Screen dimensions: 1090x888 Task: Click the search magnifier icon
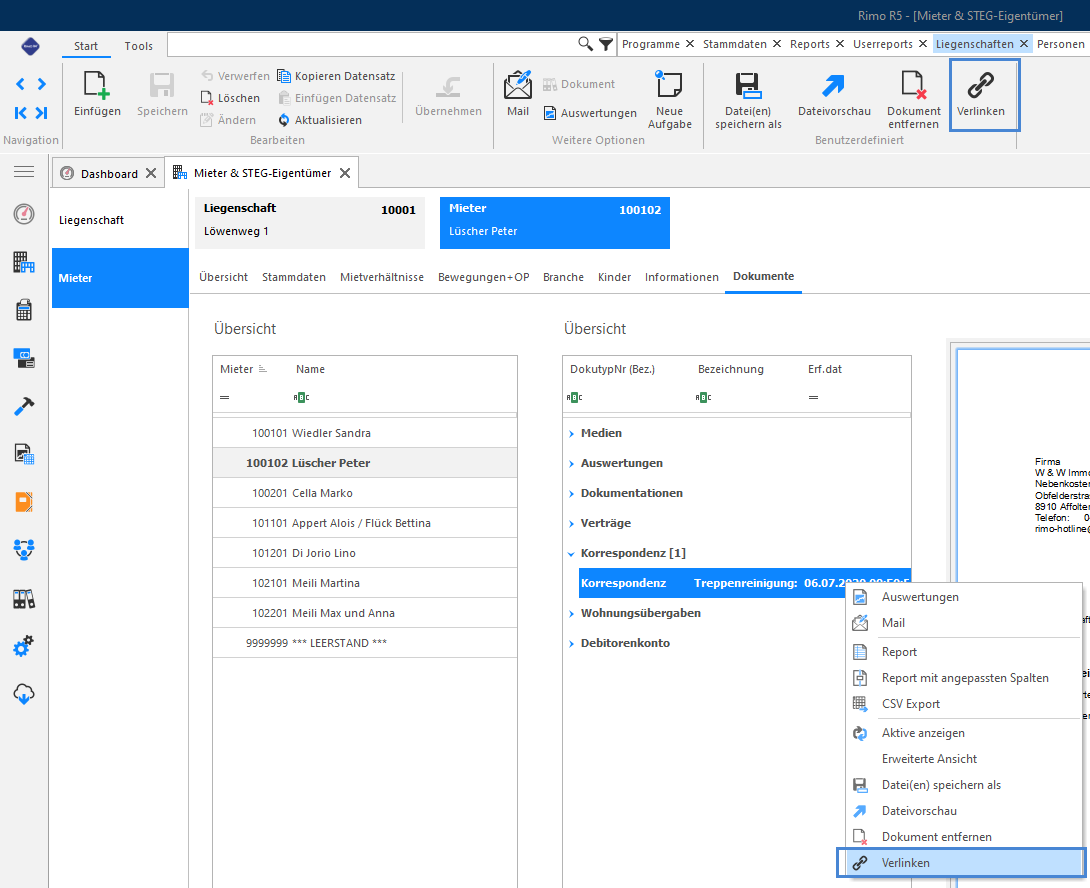pos(585,44)
